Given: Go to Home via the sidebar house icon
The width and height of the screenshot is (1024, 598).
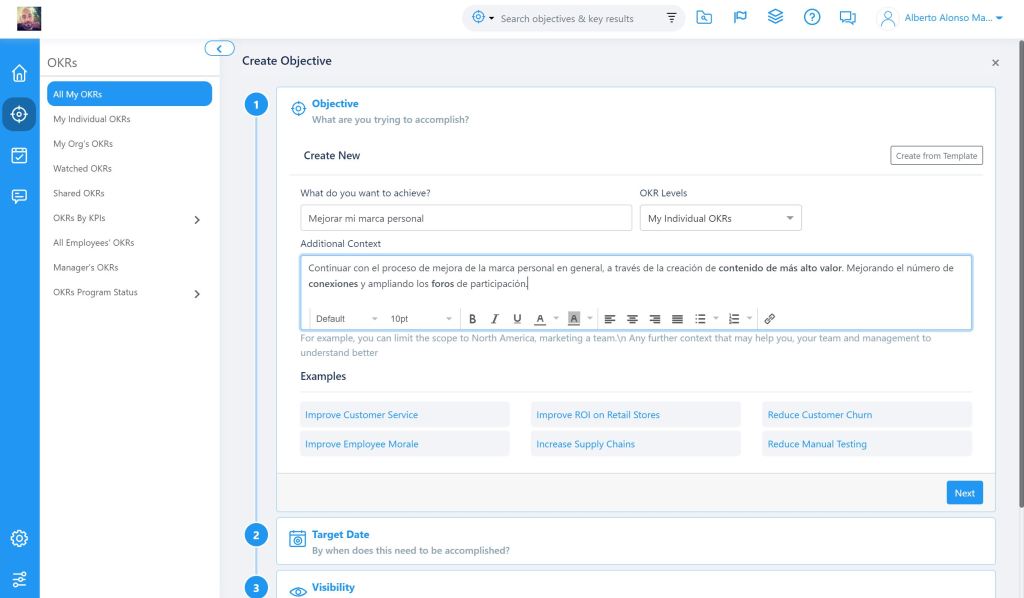Looking at the screenshot, I should click(x=19, y=73).
